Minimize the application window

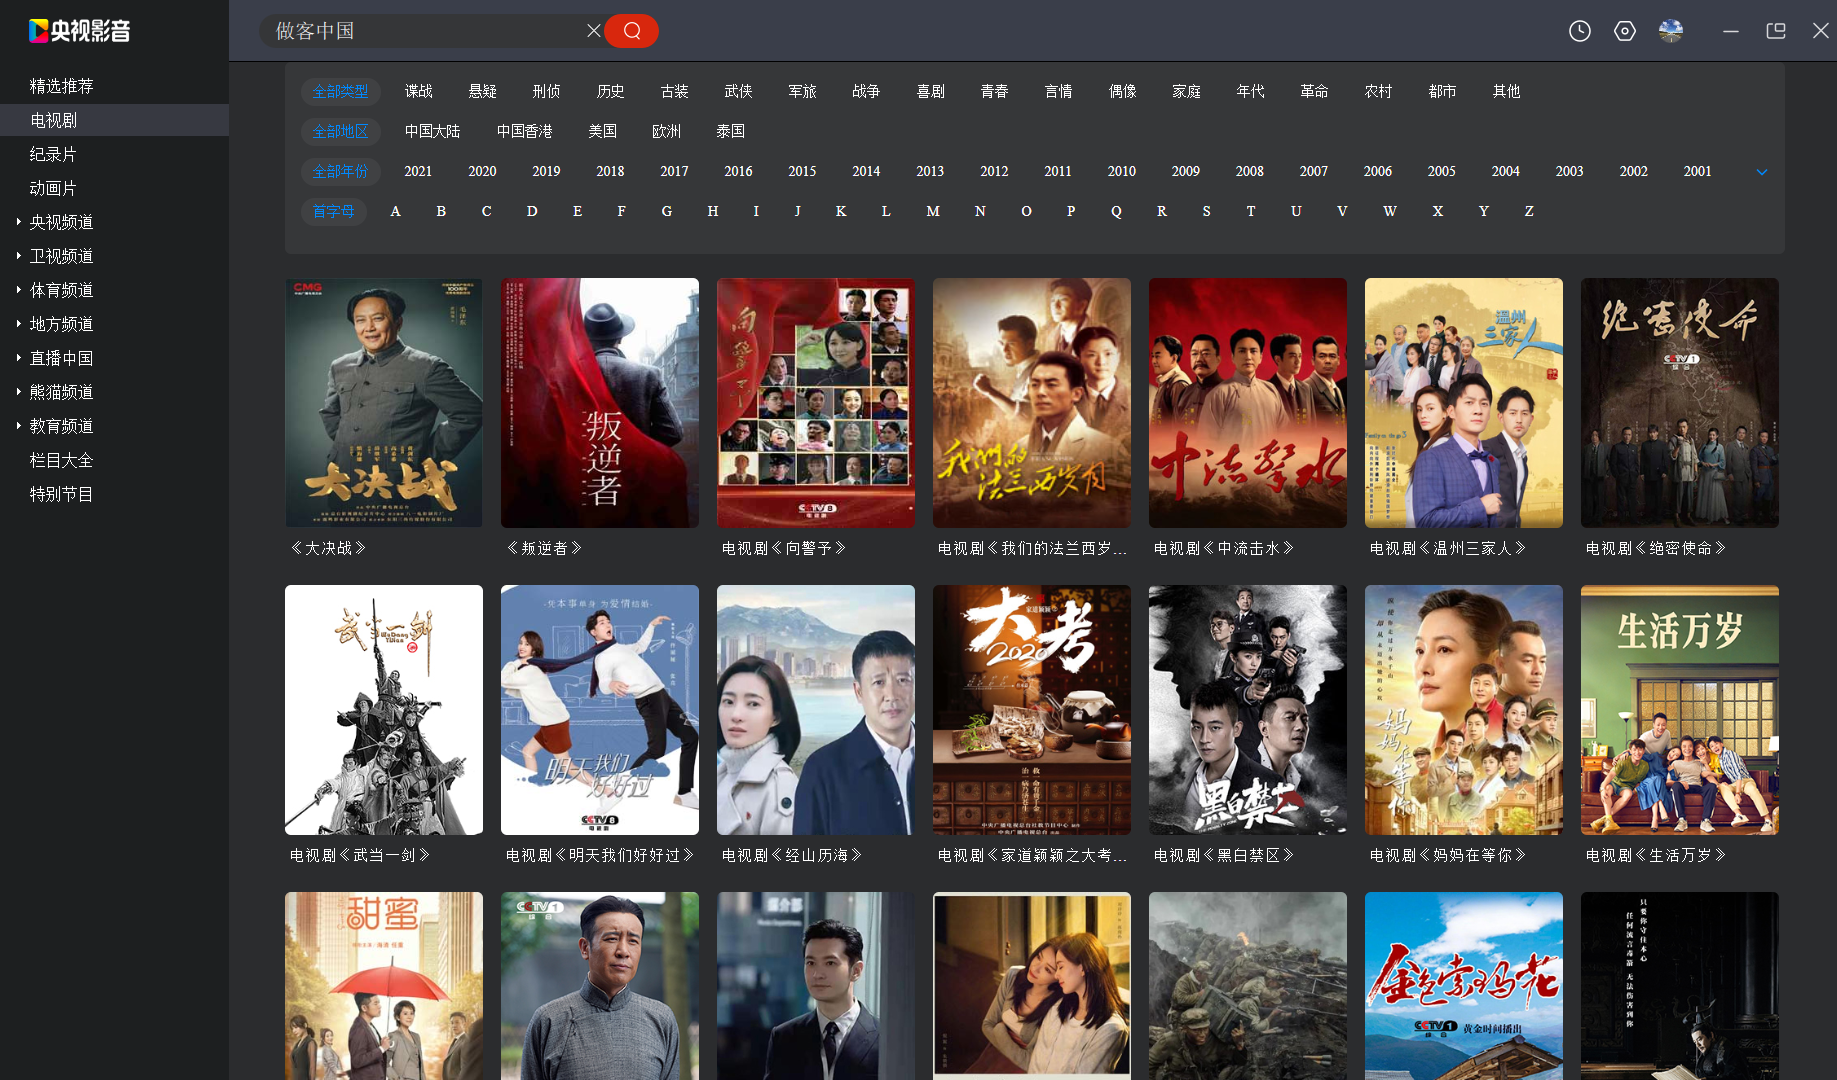[1731, 31]
